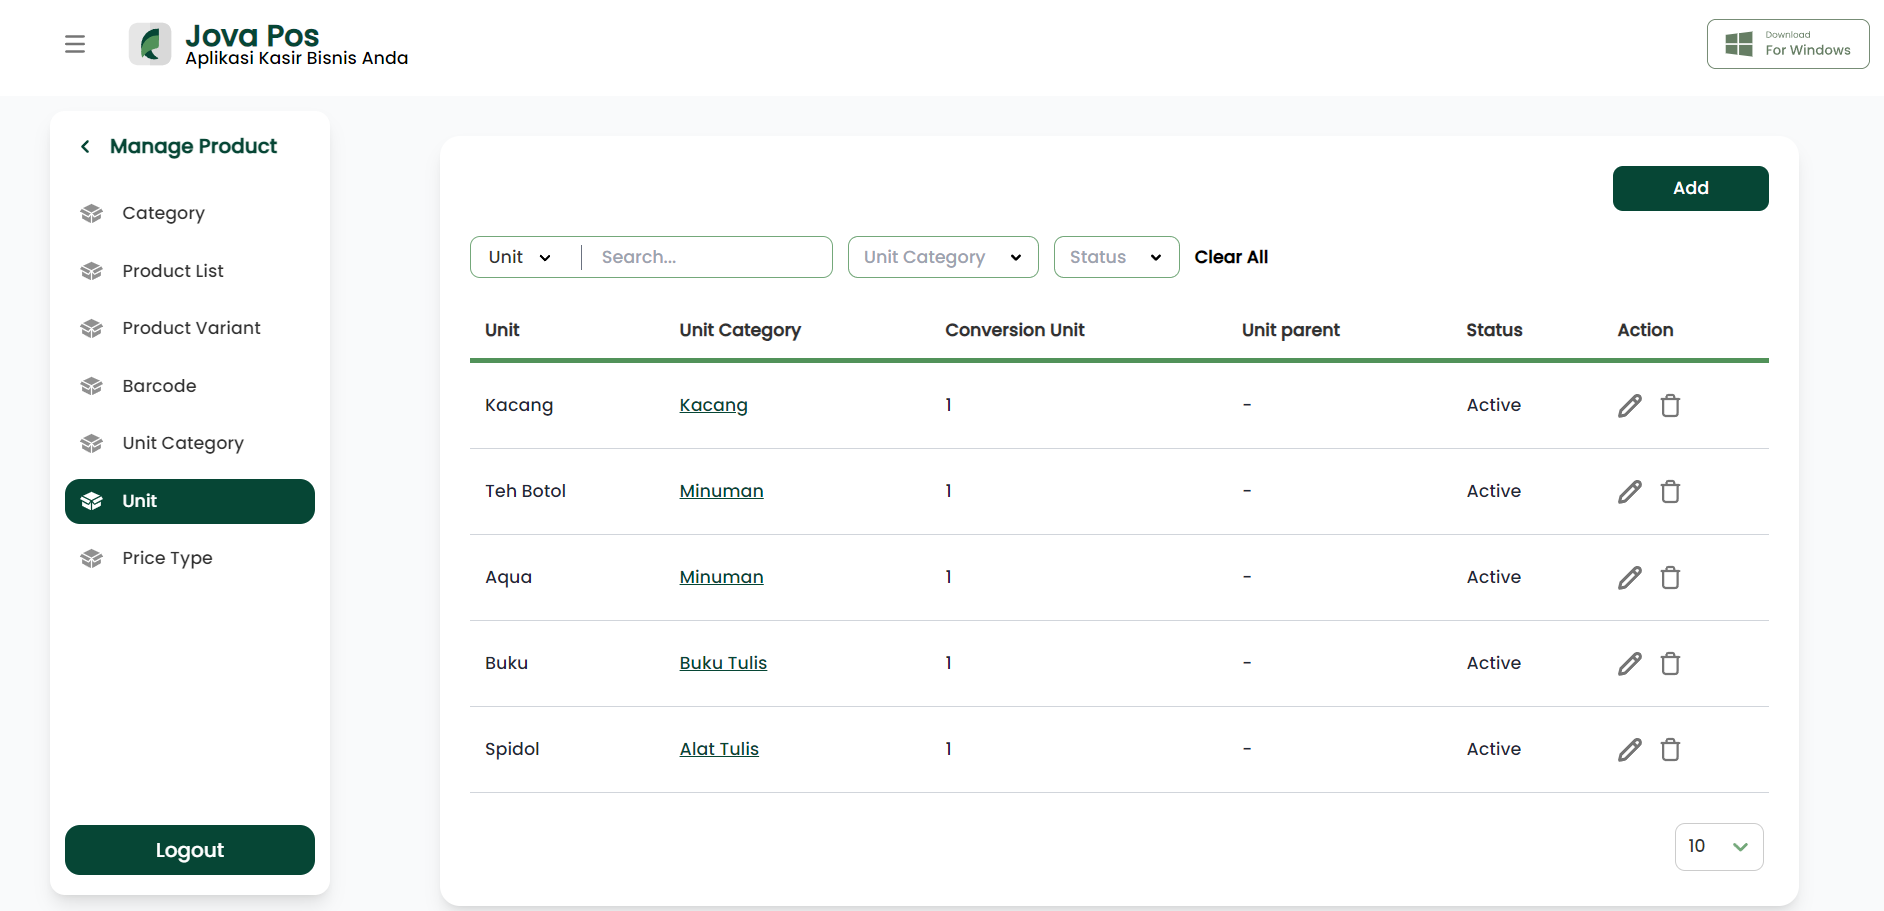Open the Unit search-field dropdown
The image size is (1884, 911).
pyautogui.click(x=520, y=257)
